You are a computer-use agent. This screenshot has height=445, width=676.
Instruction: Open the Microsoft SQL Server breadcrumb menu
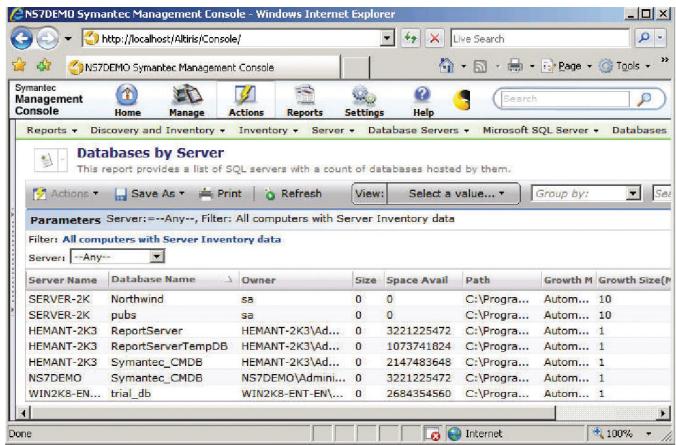[x=541, y=130]
